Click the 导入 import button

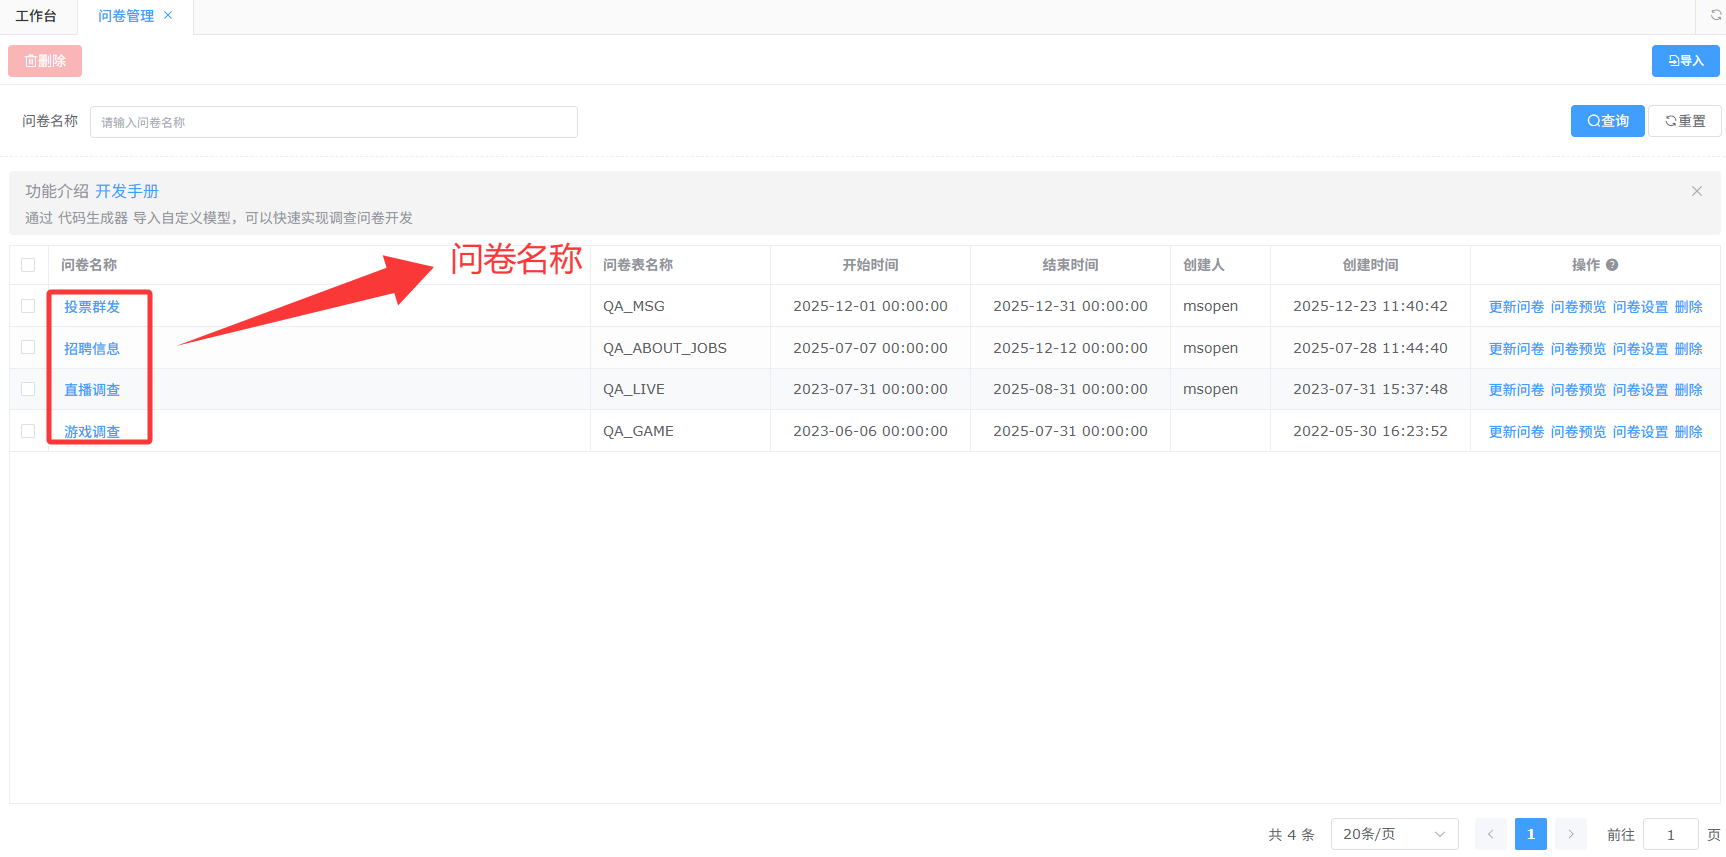pos(1685,61)
